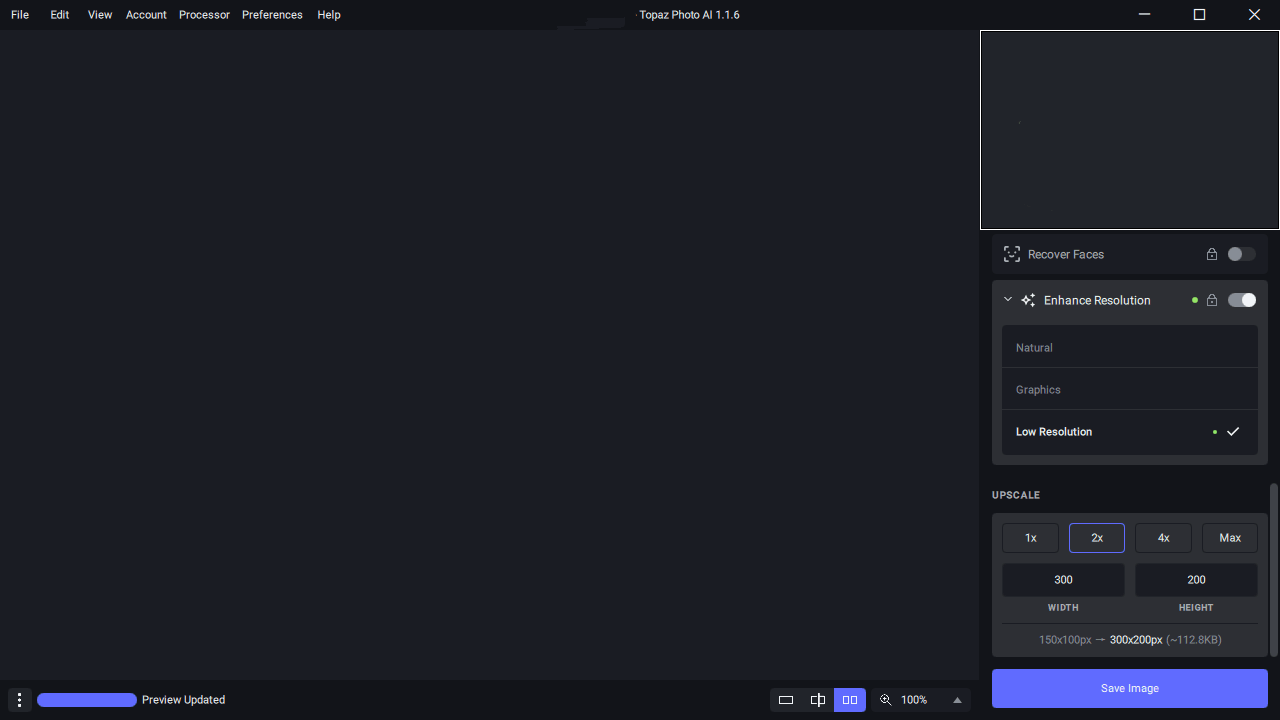
Task: Open the Preferences menu
Action: 272,15
